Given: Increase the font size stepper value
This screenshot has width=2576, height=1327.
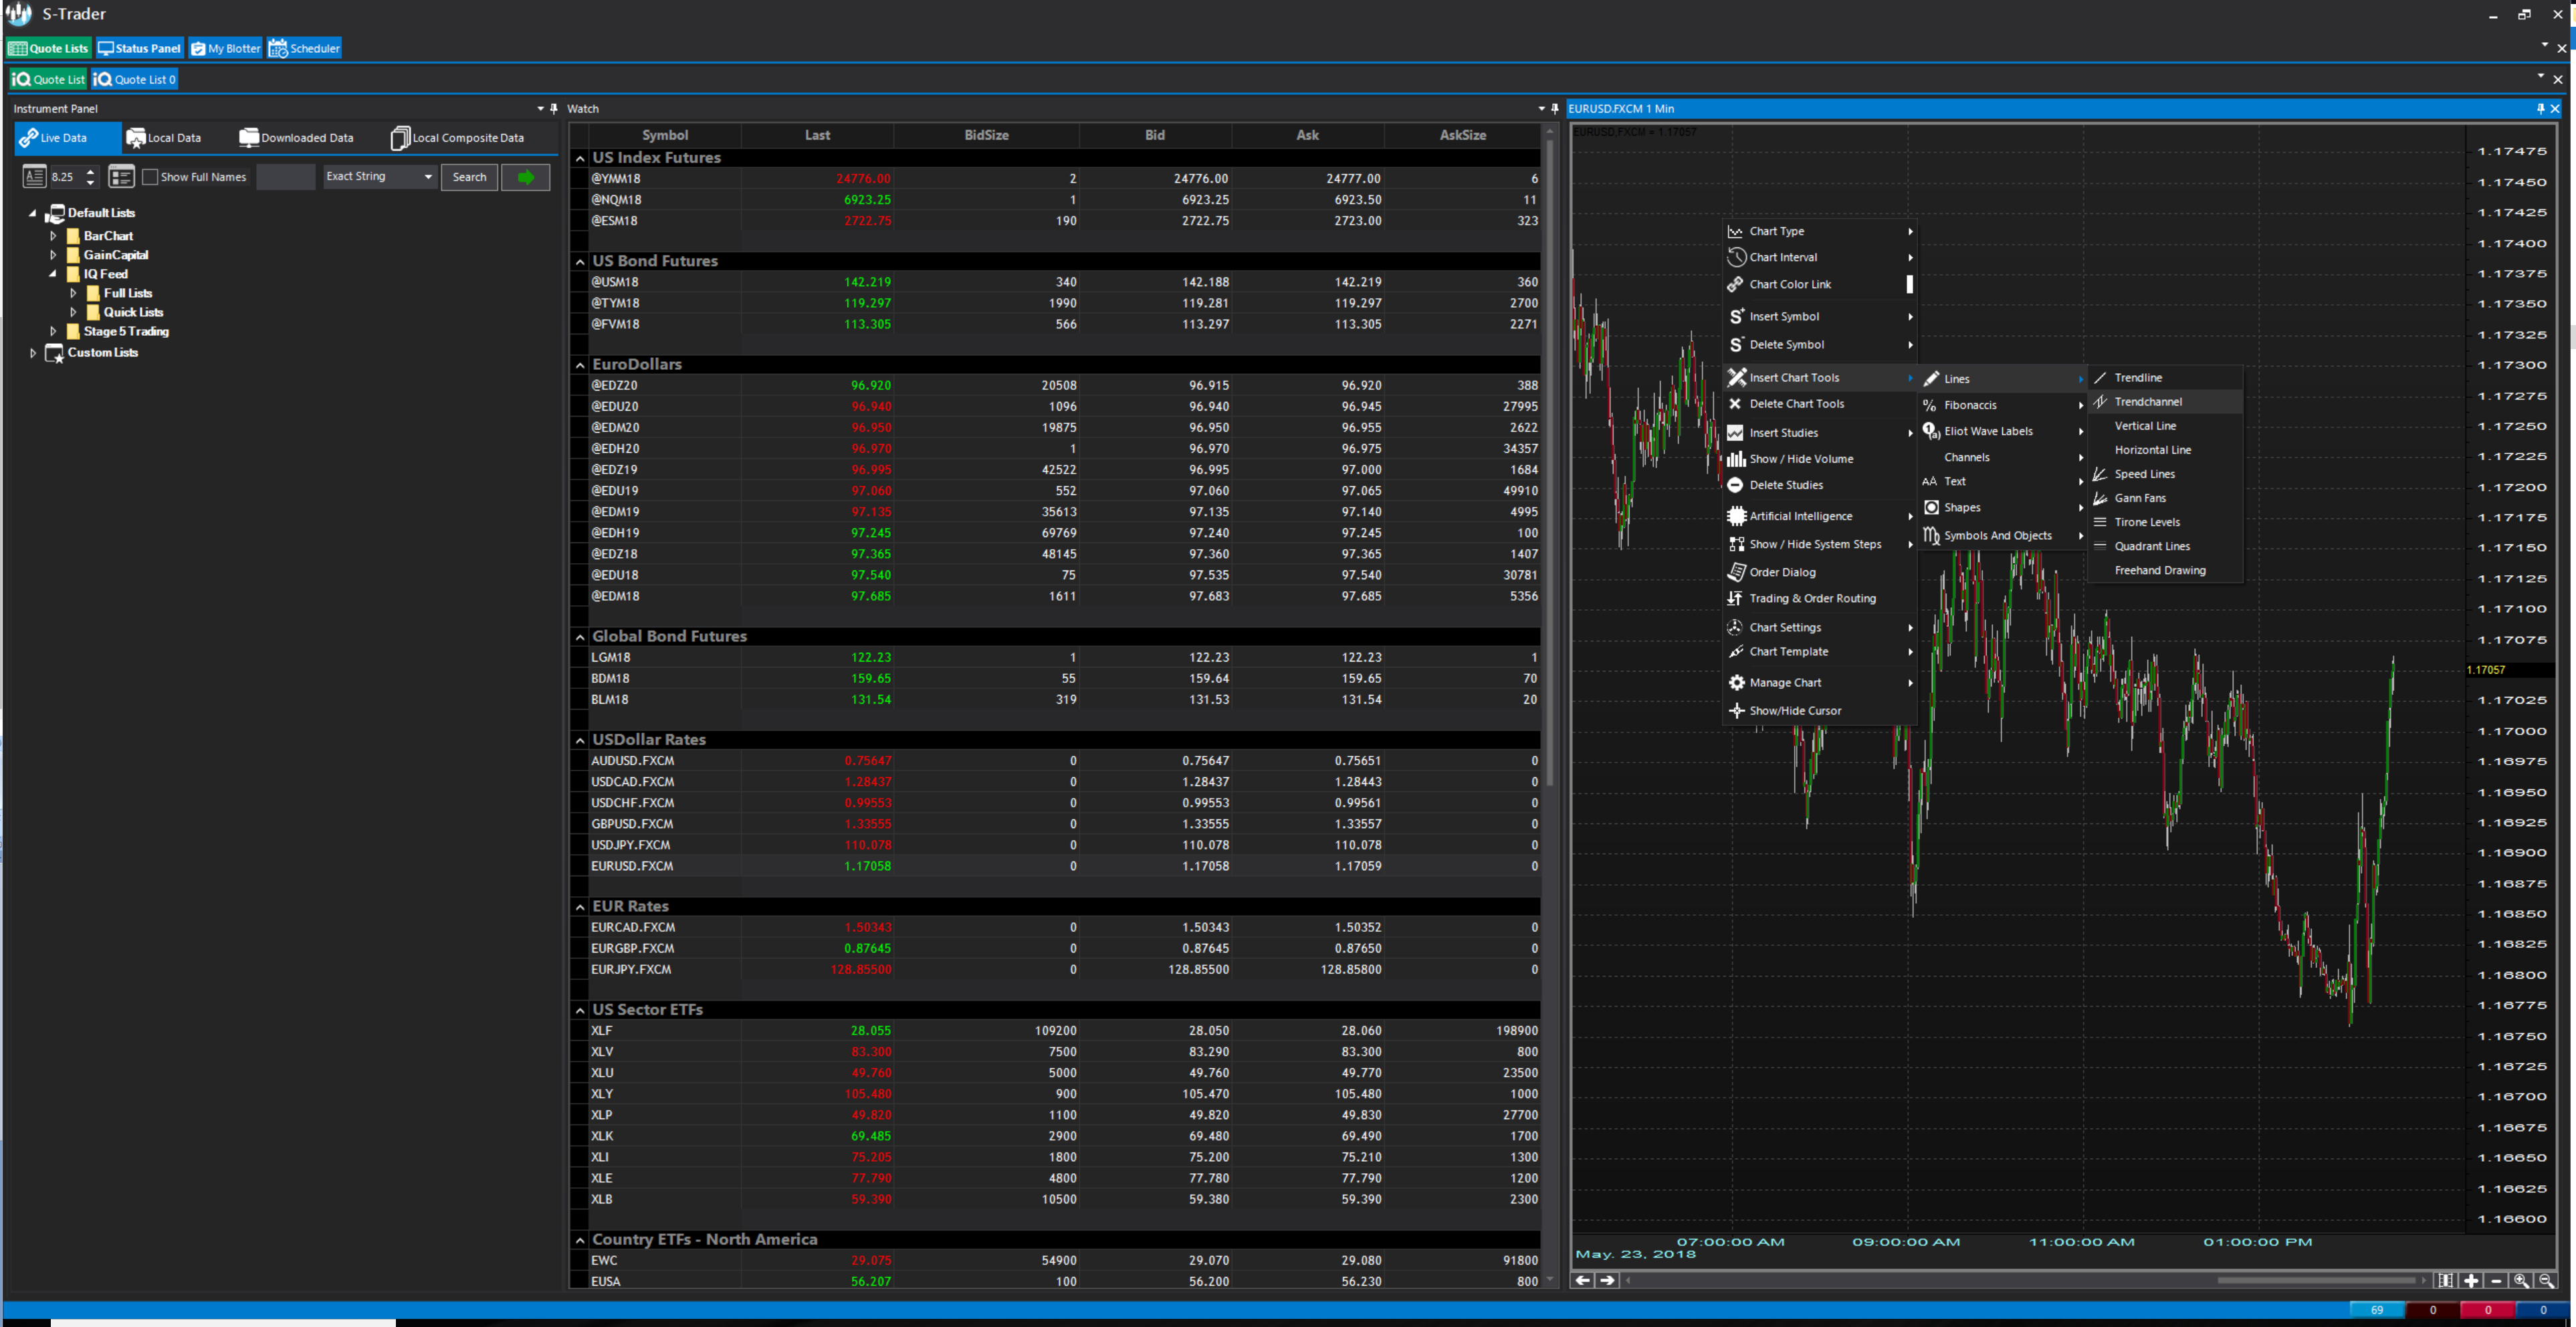Looking at the screenshot, I should pyautogui.click(x=90, y=171).
